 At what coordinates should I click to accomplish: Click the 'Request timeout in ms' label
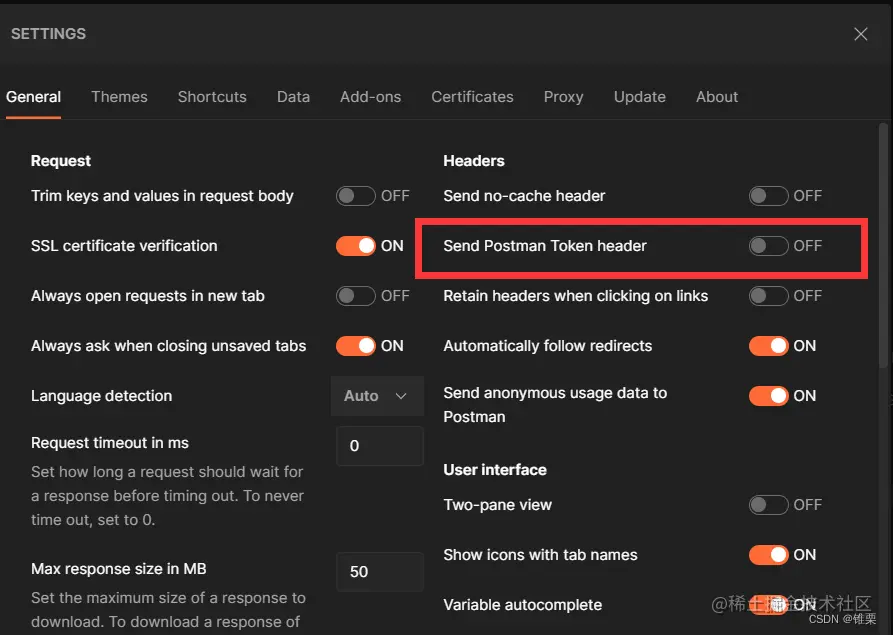[109, 443]
